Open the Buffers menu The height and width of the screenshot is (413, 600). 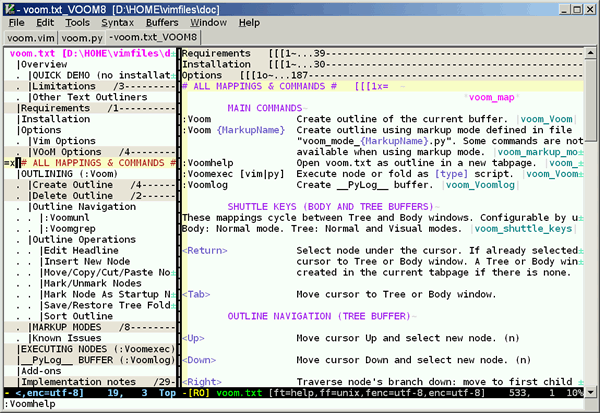[x=162, y=21]
